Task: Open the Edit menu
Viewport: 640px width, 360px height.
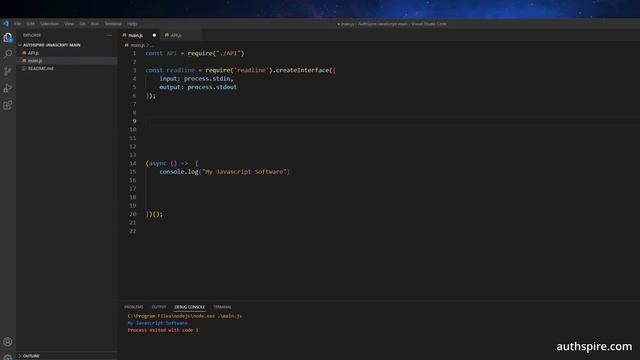Action: (x=31, y=24)
